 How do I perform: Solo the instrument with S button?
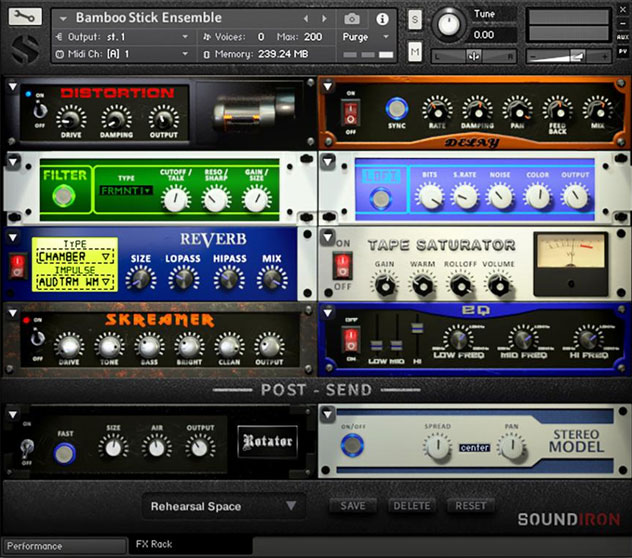[414, 18]
